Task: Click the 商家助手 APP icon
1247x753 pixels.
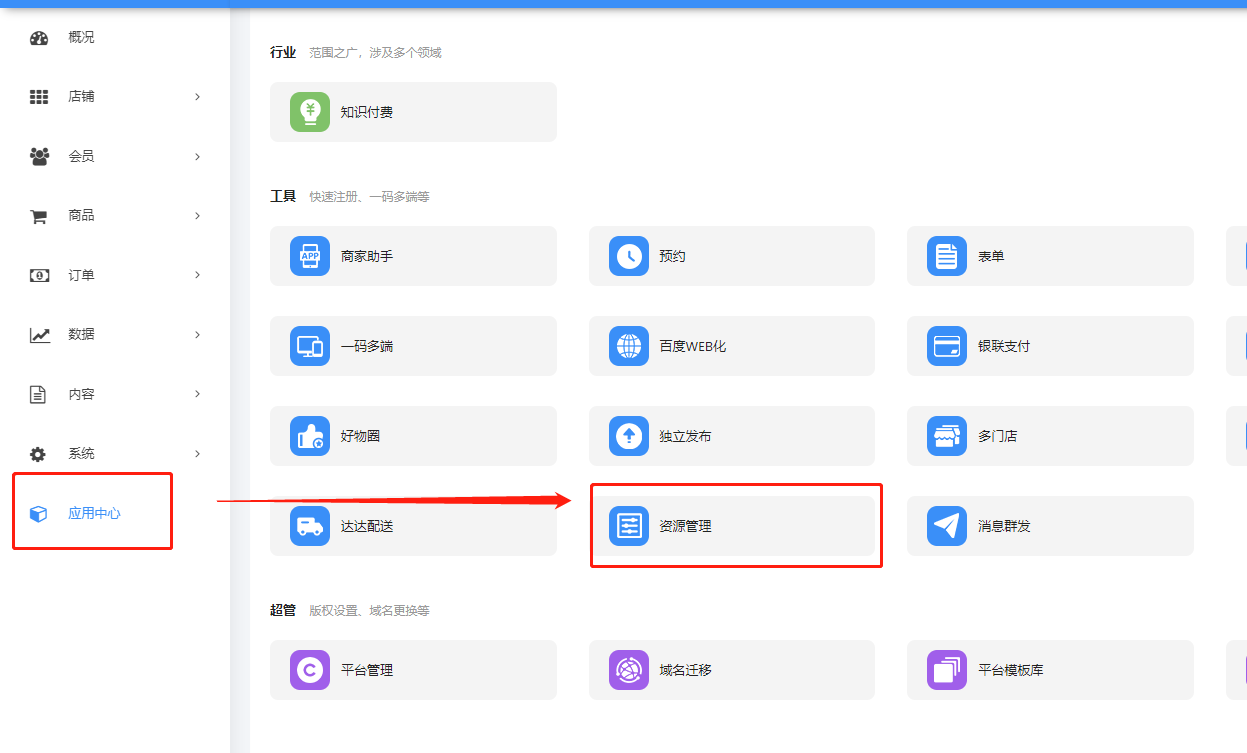Action: 310,256
